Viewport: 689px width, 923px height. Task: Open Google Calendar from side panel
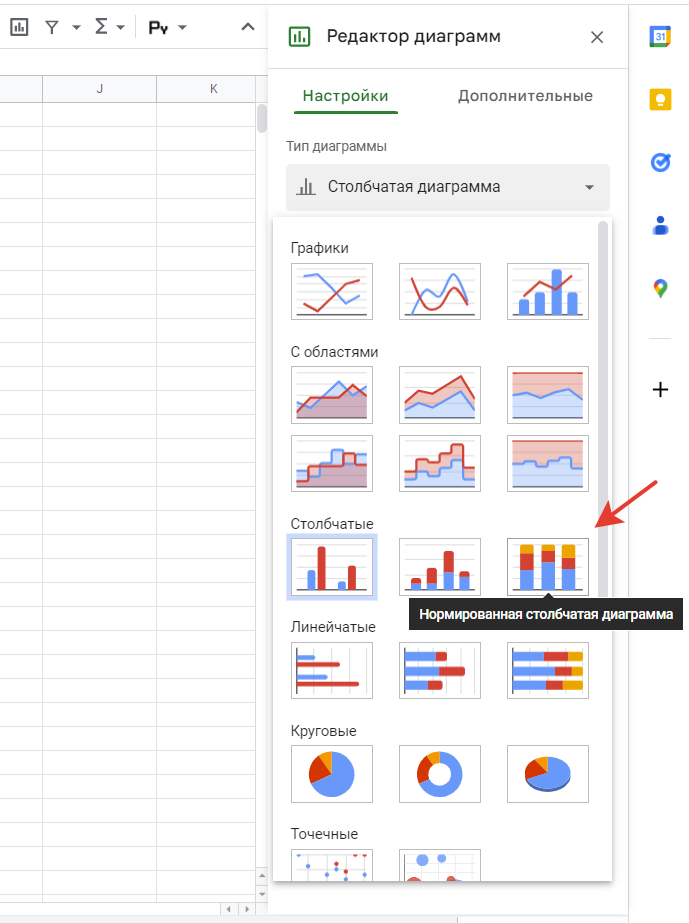[660, 37]
